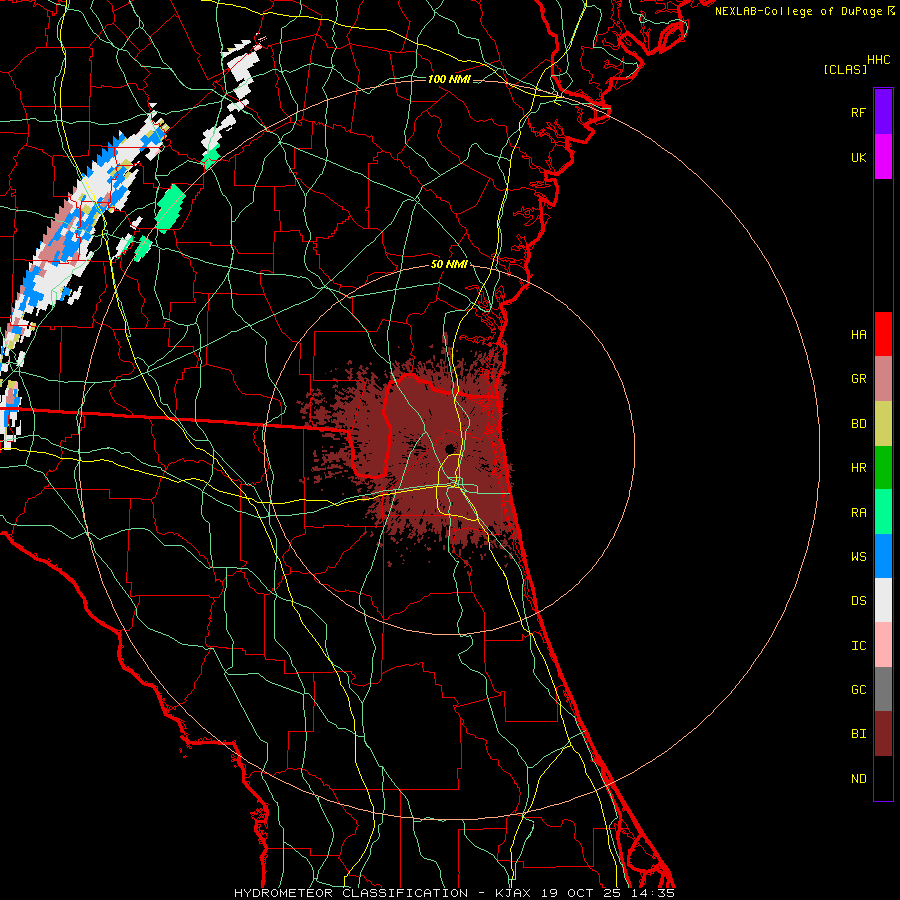
Task: Click the "ND" legend label
Action: point(858,779)
